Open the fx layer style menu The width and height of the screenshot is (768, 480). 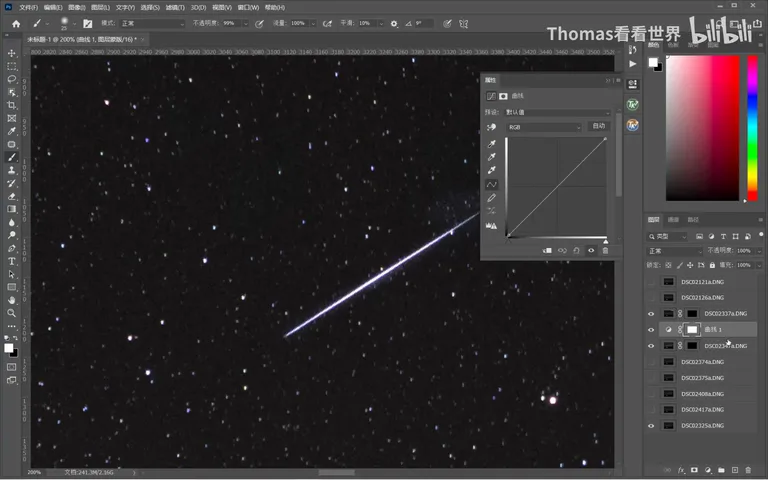point(681,470)
